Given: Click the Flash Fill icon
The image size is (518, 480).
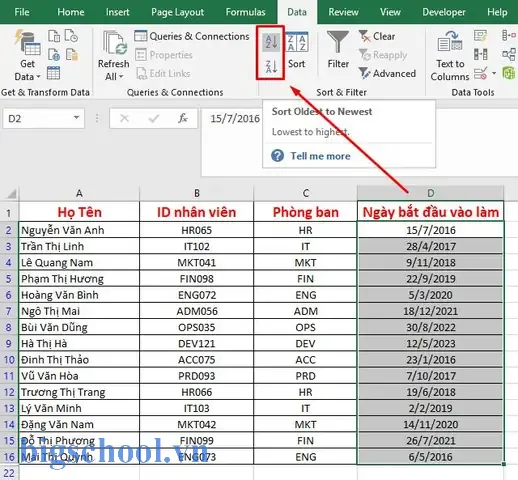Looking at the screenshot, I should 480,35.
